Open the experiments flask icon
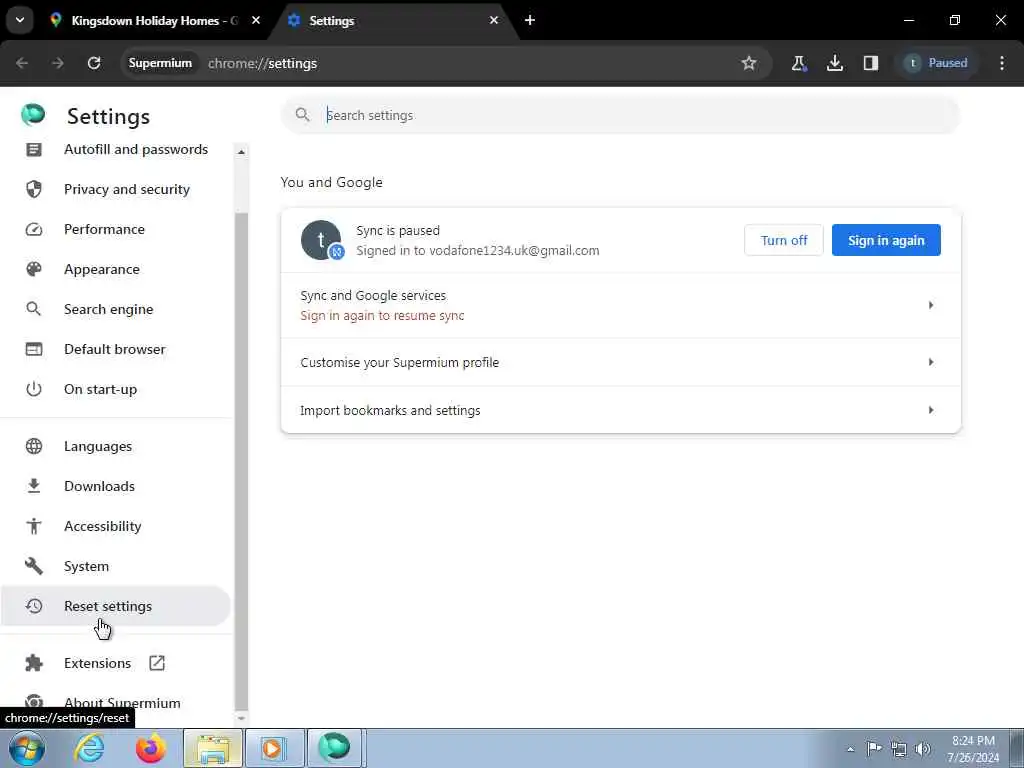This screenshot has width=1024, height=768. click(x=799, y=63)
